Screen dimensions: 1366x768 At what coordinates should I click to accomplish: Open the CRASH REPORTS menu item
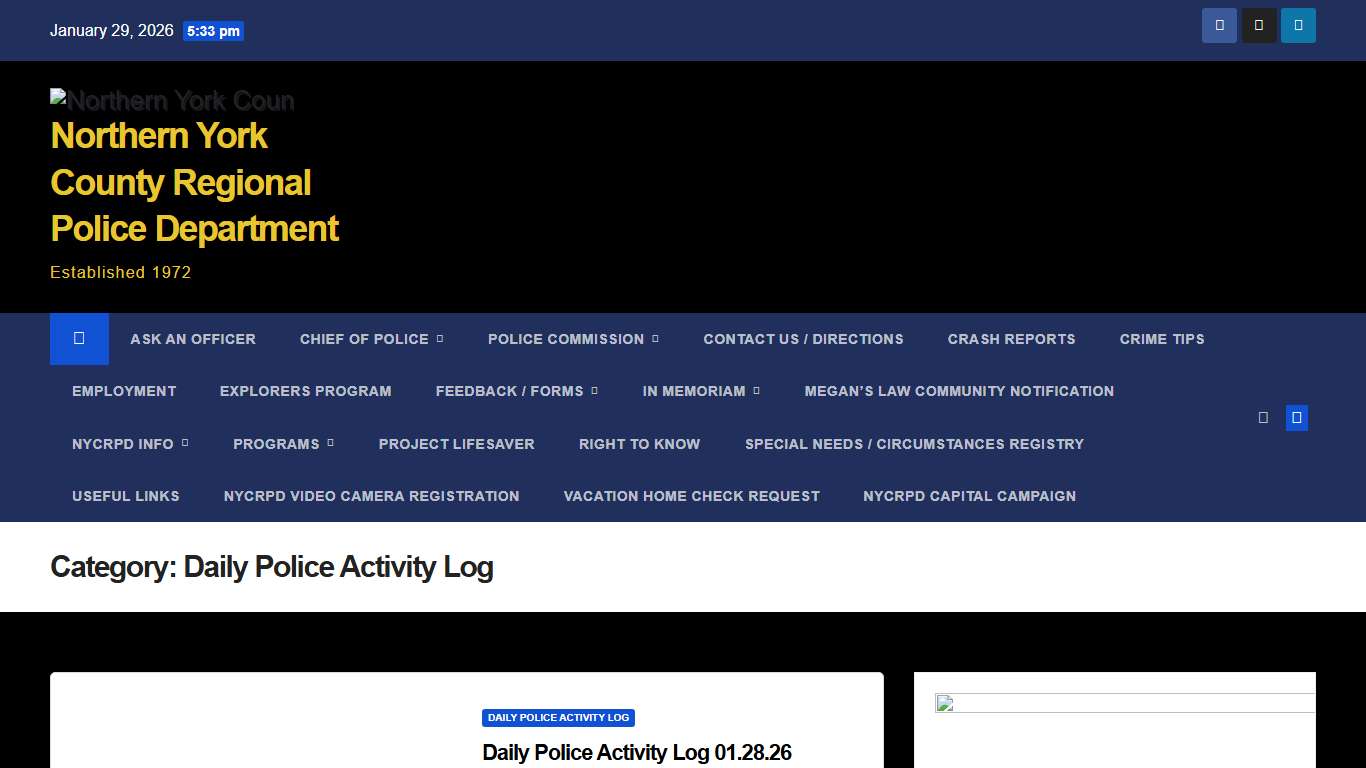pyautogui.click(x=1011, y=339)
